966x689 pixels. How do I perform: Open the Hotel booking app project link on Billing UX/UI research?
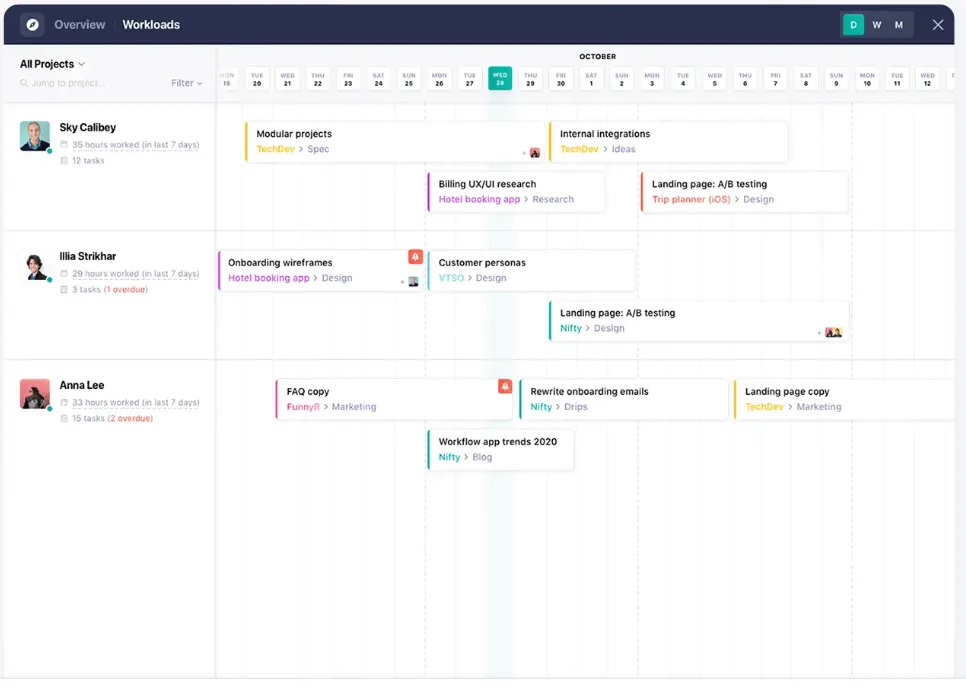(479, 199)
